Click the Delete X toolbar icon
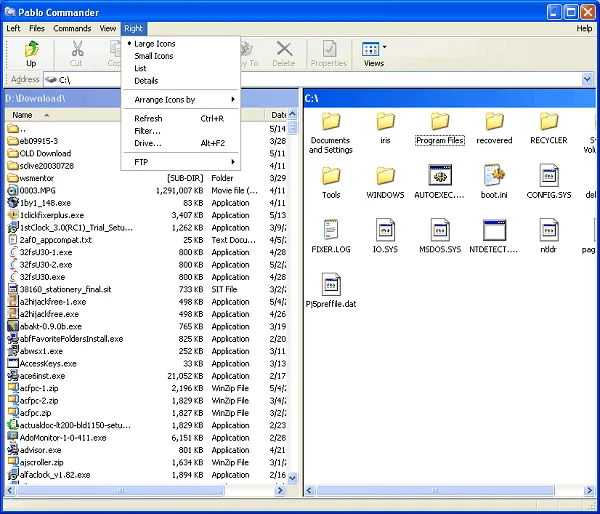Screen dimensions: 600x514 click(x=284, y=49)
